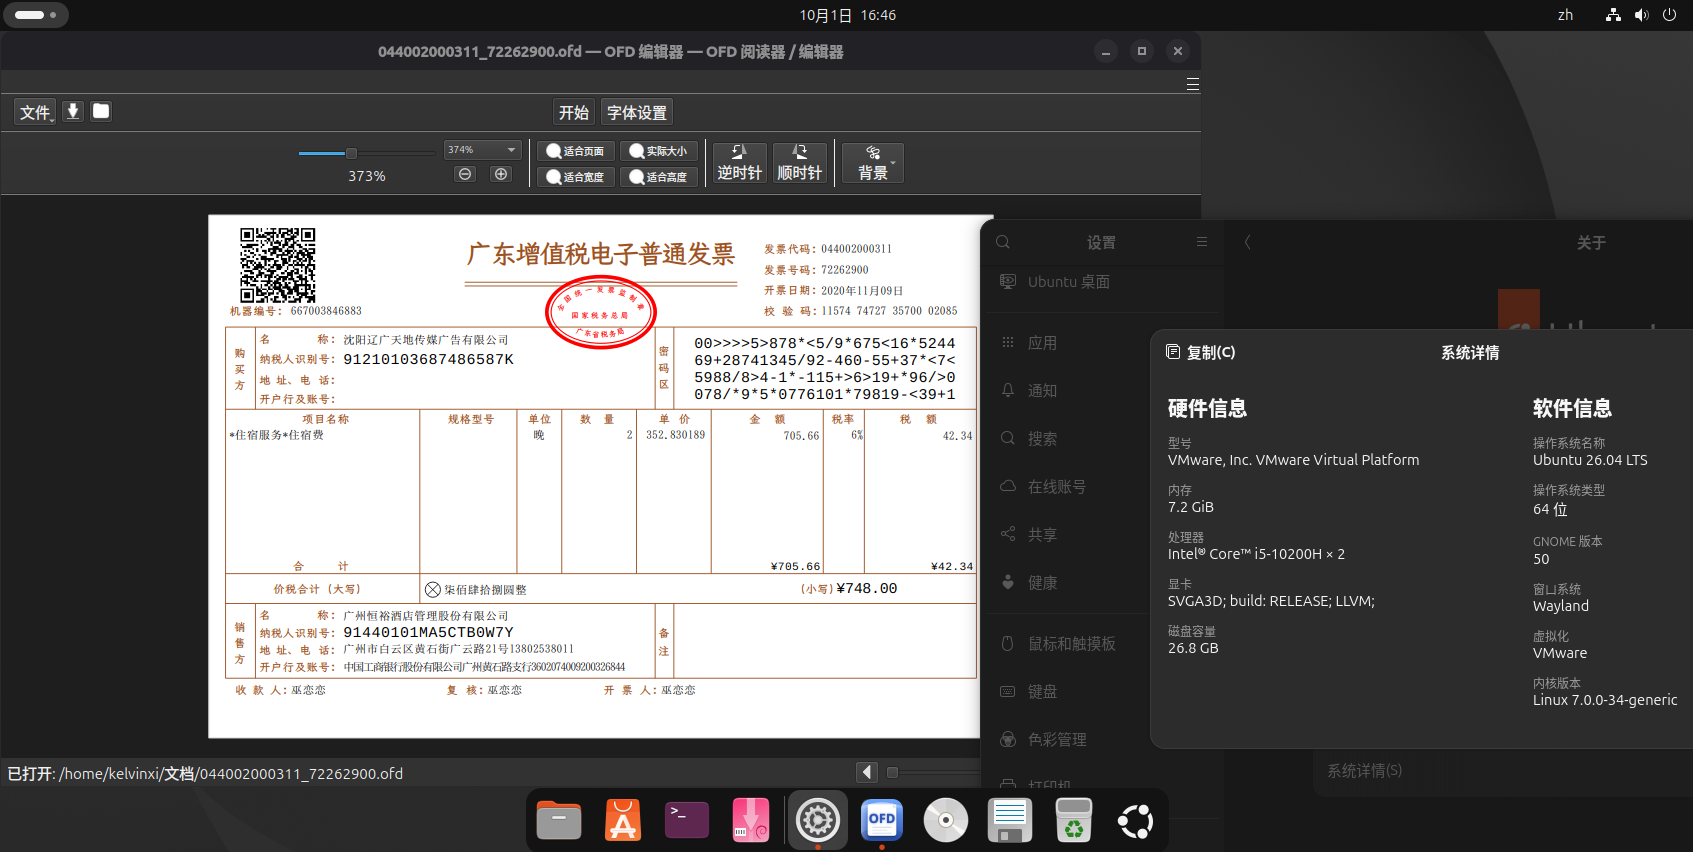
Task: Open Debian package installer dock icon
Action: point(751,820)
